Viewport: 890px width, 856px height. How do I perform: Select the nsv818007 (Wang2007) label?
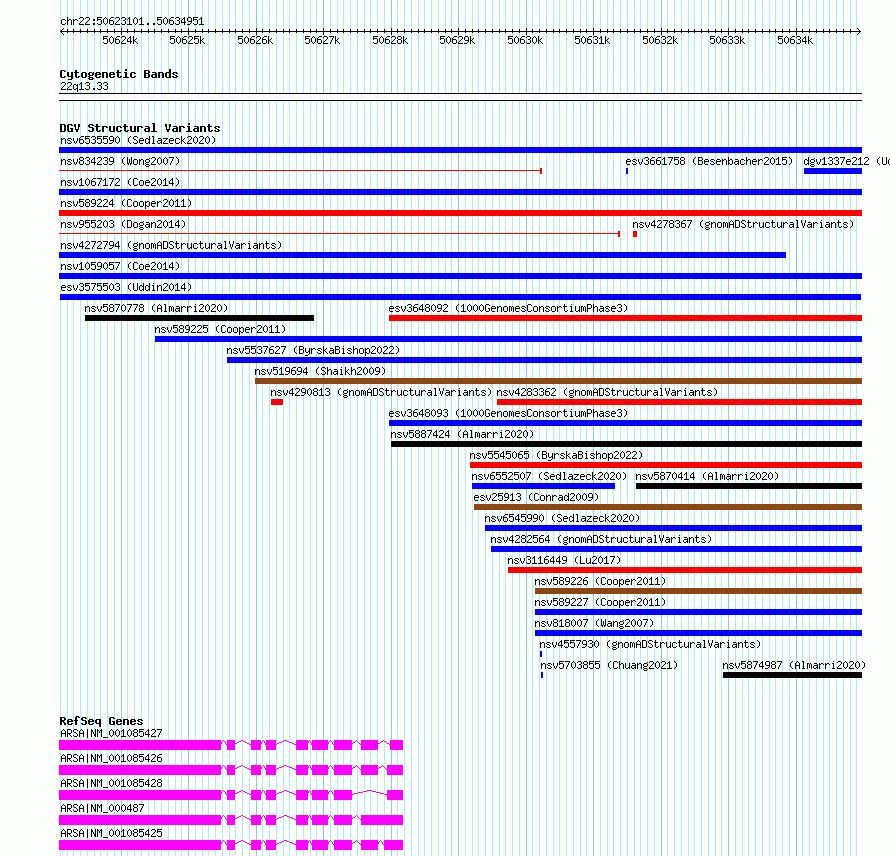coord(594,623)
